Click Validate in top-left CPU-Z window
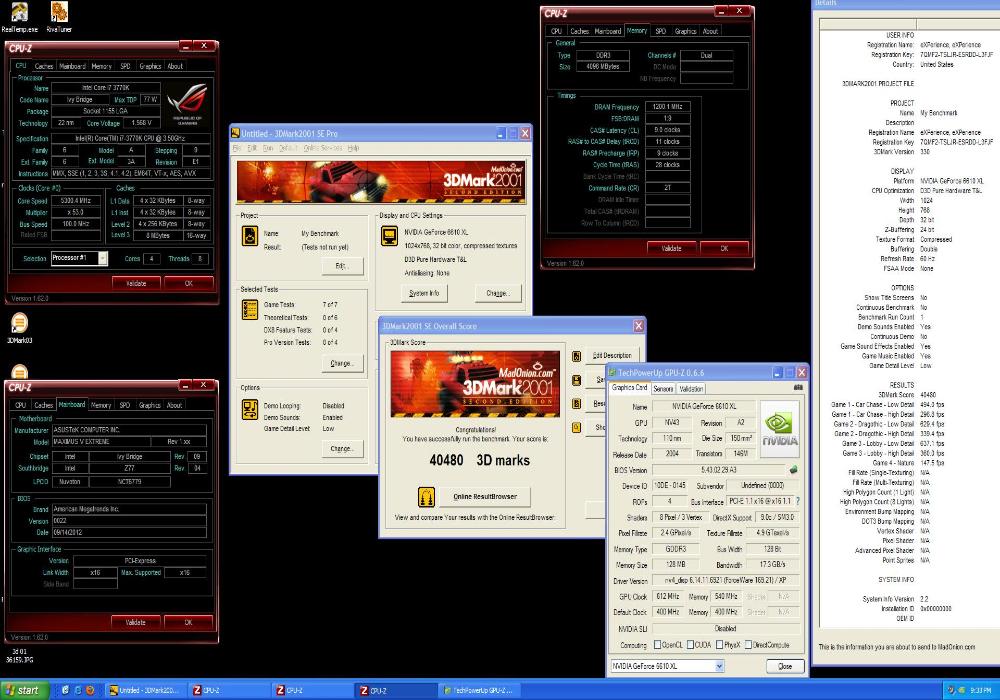The width and height of the screenshot is (1000, 700). (136, 283)
